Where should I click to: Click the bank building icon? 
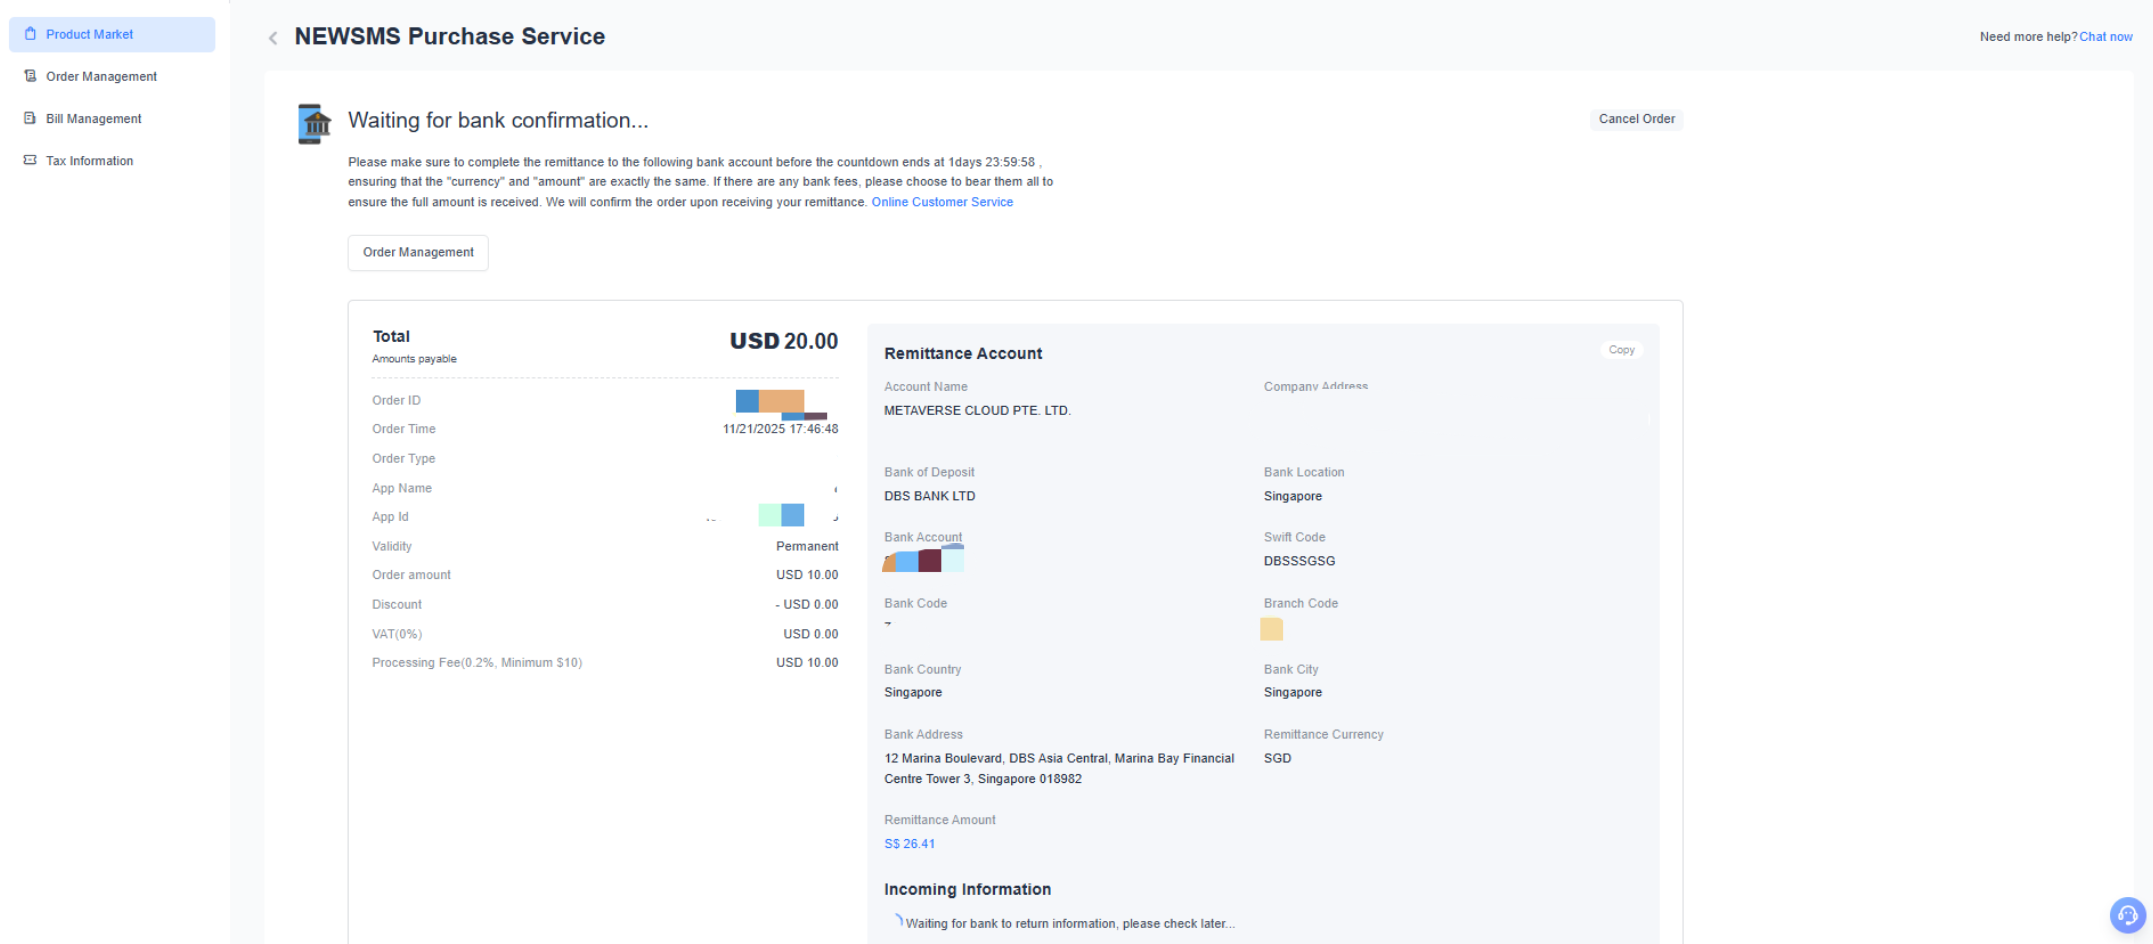[315, 124]
